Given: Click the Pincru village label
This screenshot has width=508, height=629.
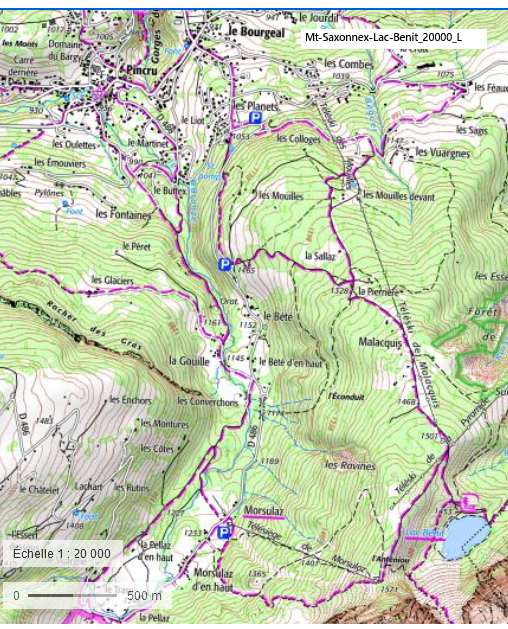Looking at the screenshot, I should point(142,70).
